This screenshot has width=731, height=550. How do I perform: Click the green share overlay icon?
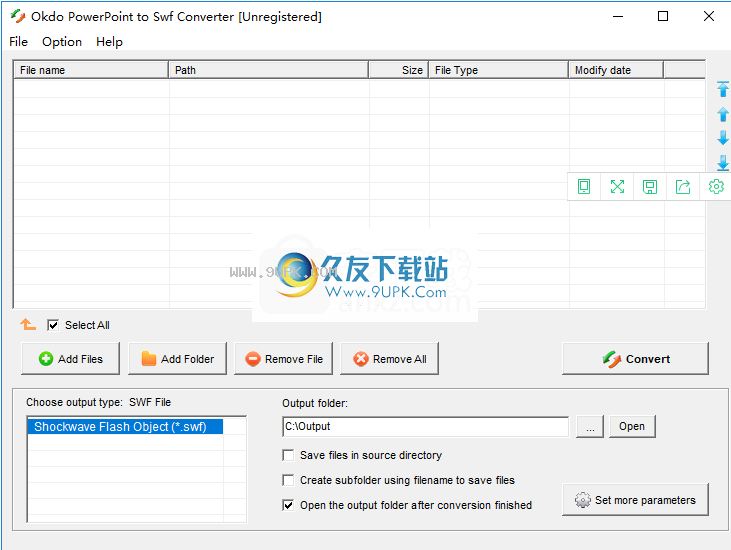point(683,186)
